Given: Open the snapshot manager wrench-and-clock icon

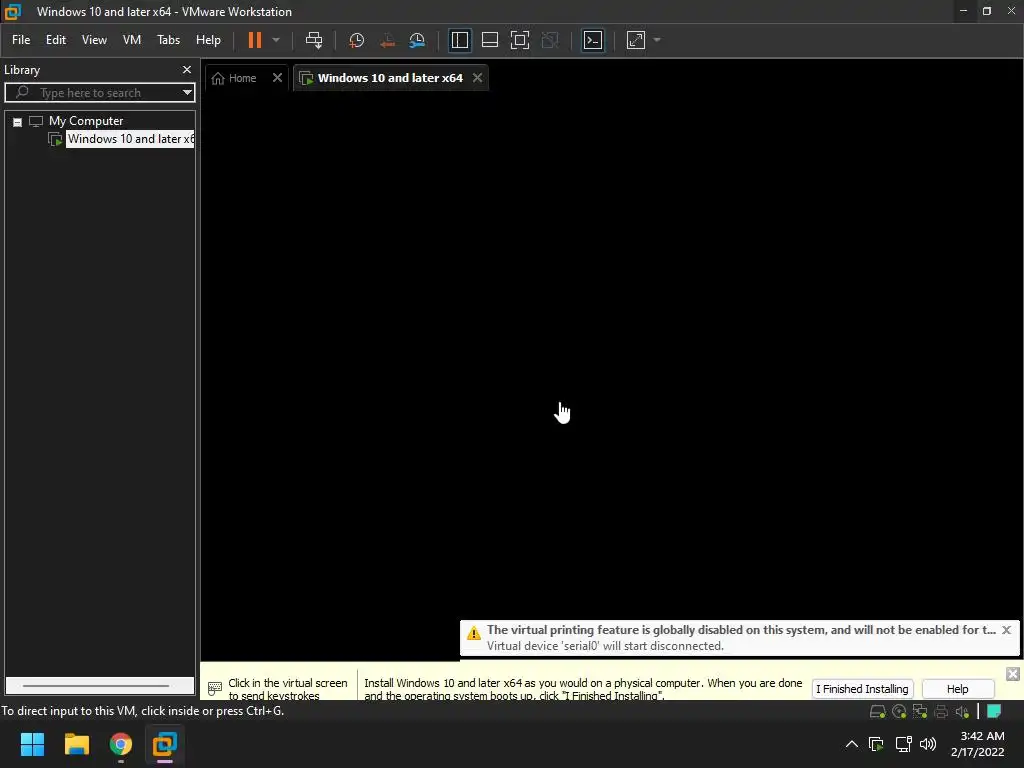Looking at the screenshot, I should (417, 40).
